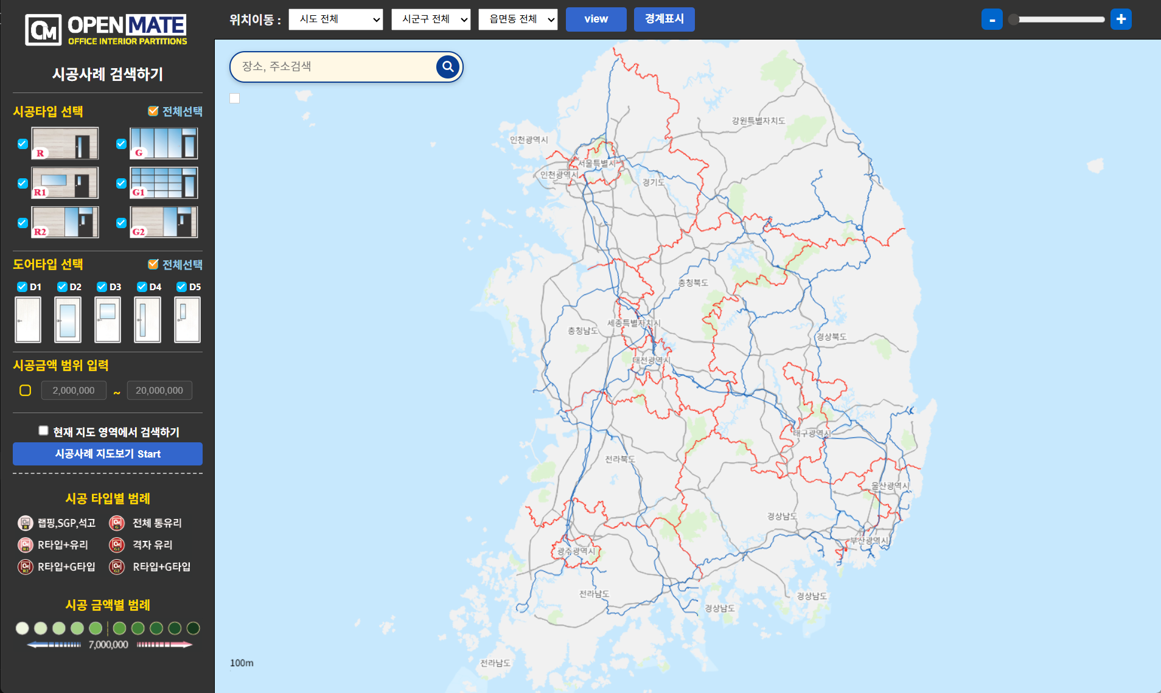Viewport: 1161px width, 693px height.
Task: Choose the G1 grid glass image
Action: pos(163,183)
